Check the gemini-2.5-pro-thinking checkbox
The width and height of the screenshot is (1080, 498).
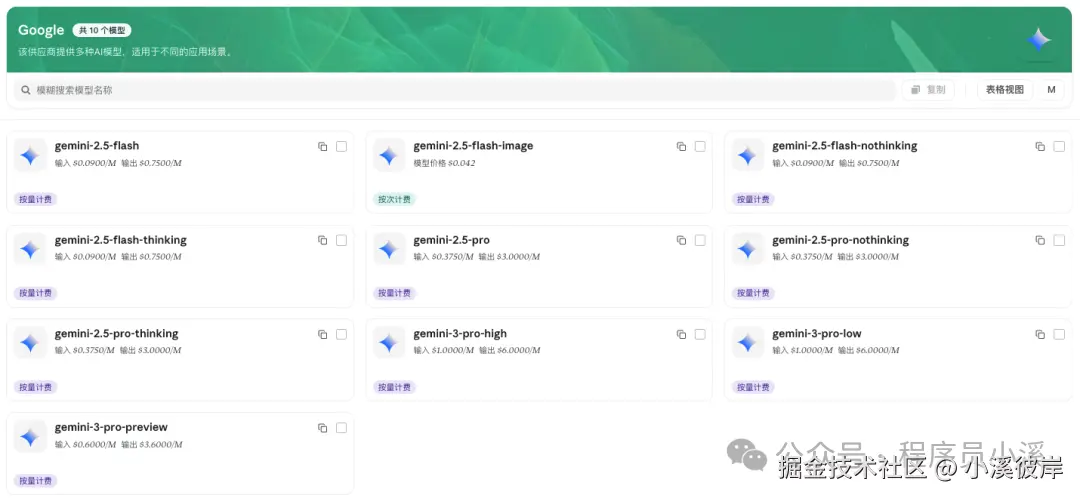click(342, 335)
